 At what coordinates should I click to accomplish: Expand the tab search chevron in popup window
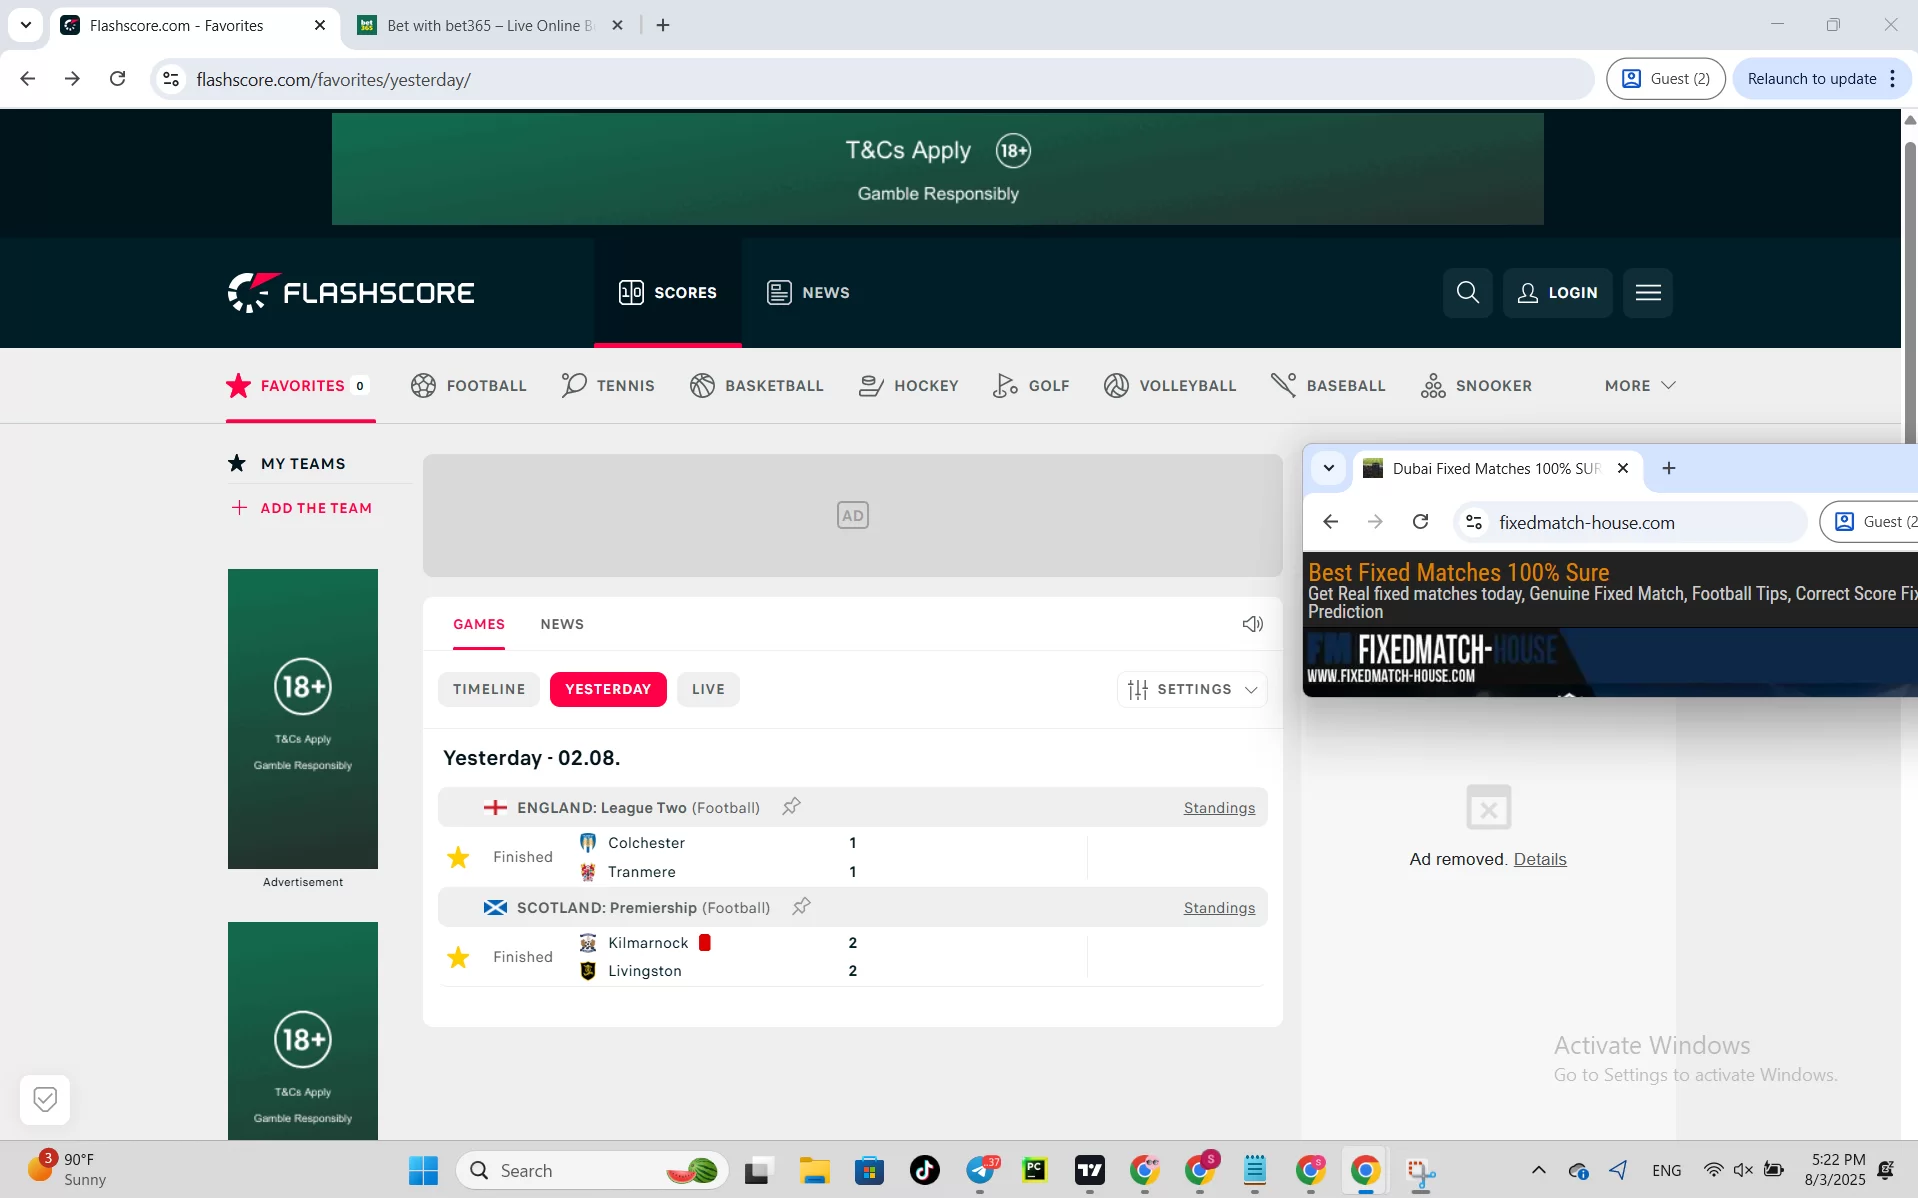(x=1328, y=468)
